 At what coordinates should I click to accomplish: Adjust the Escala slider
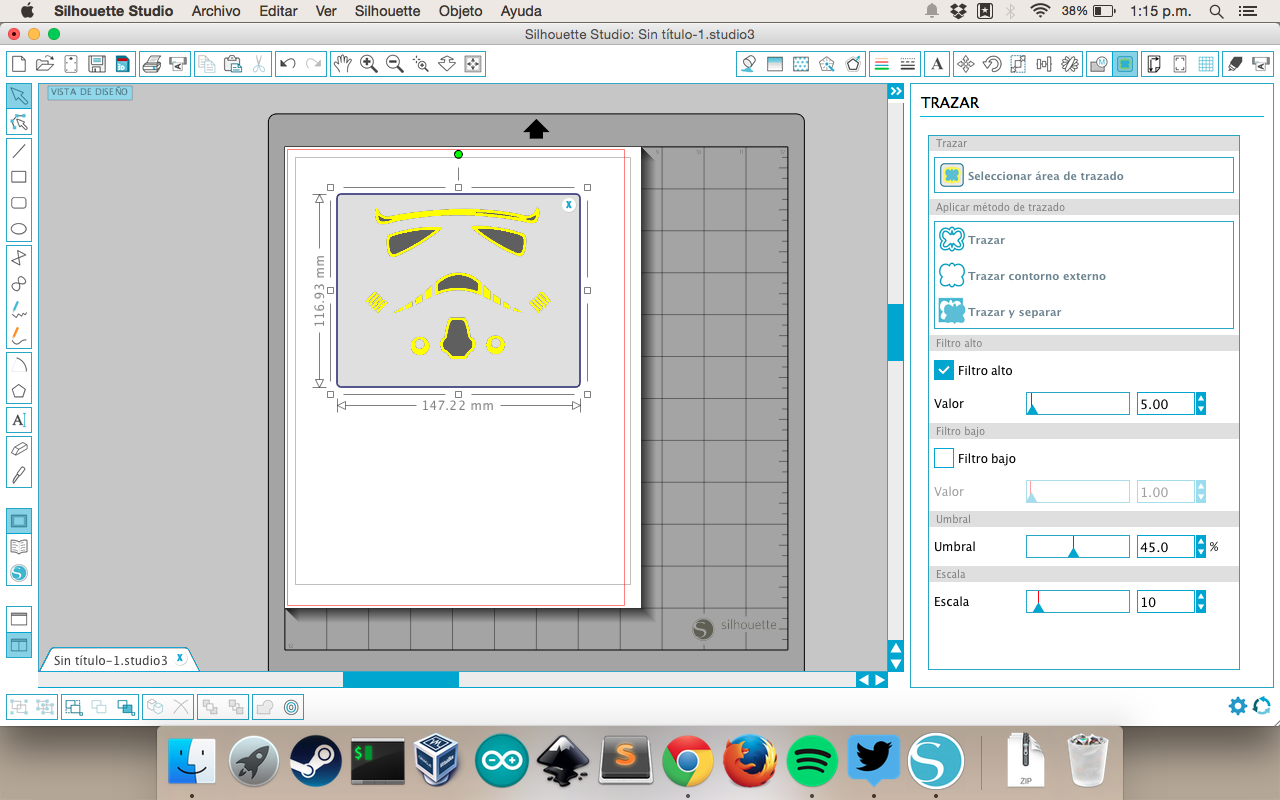click(1077, 602)
